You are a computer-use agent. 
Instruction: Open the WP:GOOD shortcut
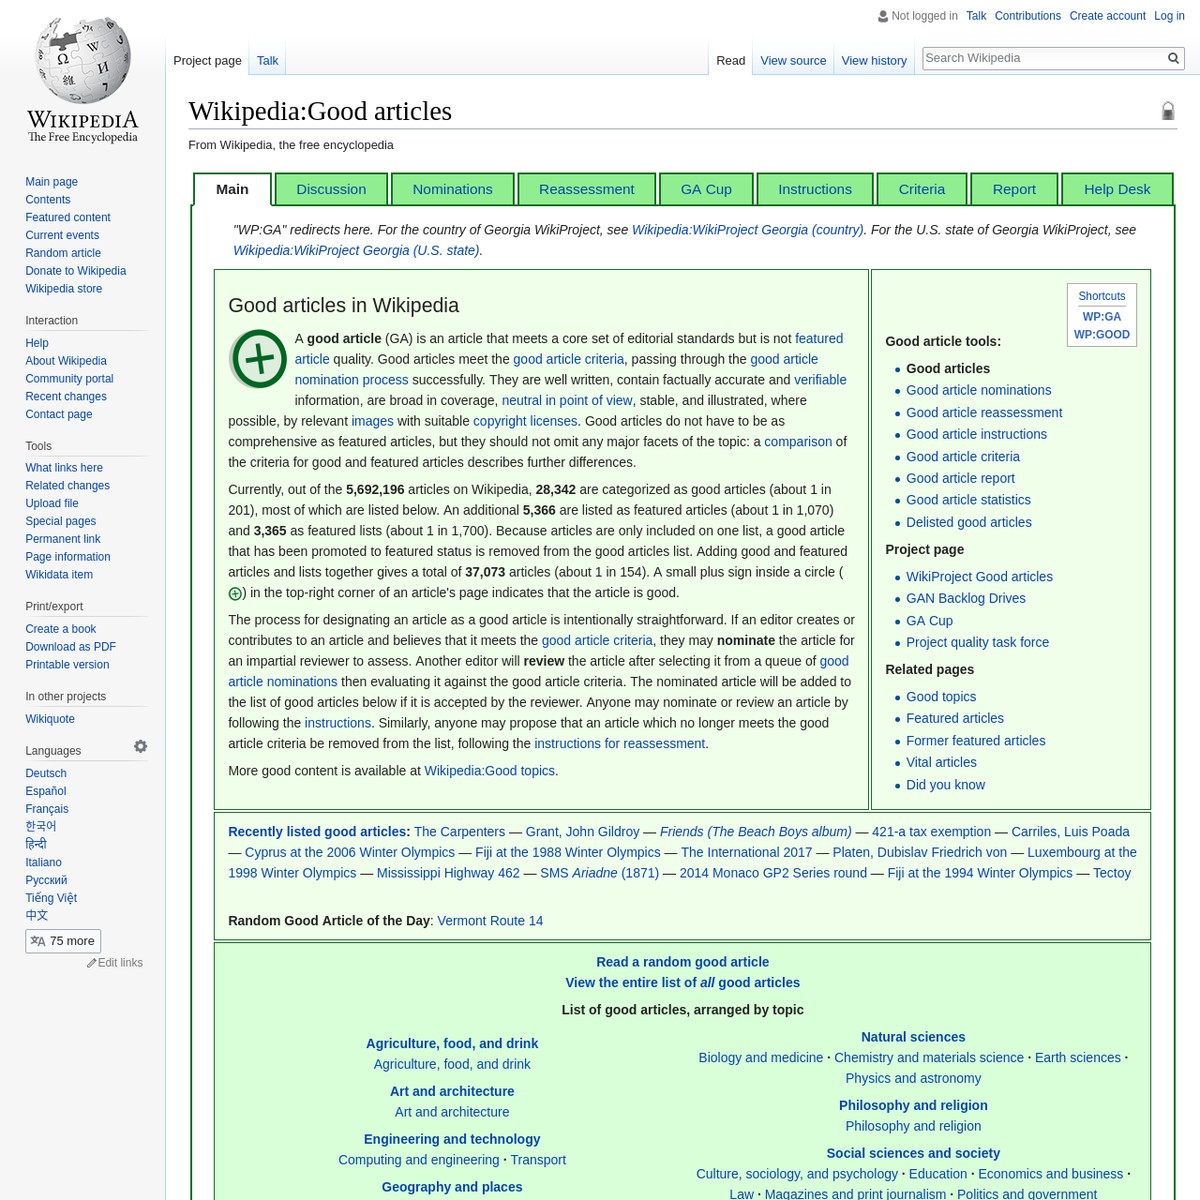click(1102, 335)
